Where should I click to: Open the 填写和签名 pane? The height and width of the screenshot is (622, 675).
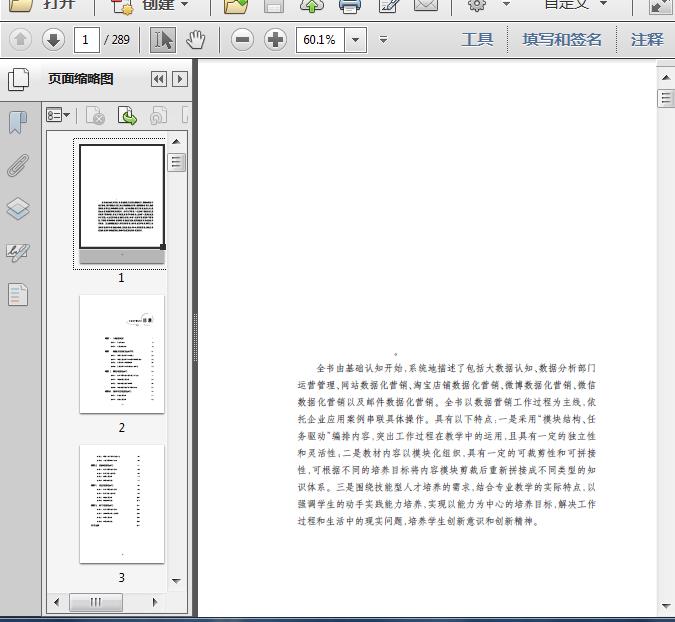(562, 40)
